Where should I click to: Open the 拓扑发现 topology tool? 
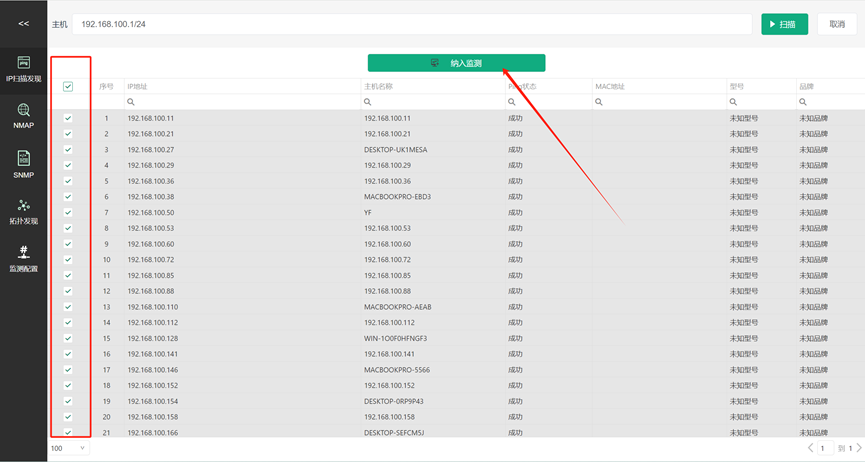click(23, 212)
